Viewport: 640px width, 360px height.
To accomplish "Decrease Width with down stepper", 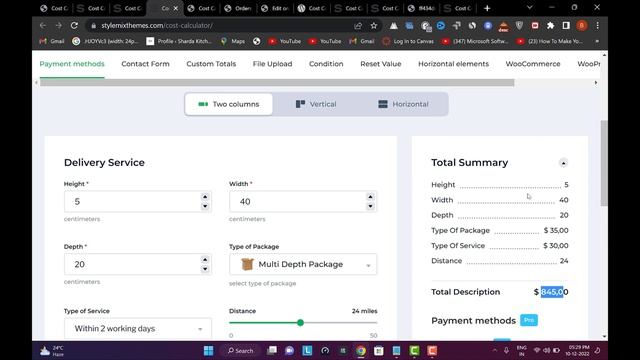I will (x=370, y=206).
